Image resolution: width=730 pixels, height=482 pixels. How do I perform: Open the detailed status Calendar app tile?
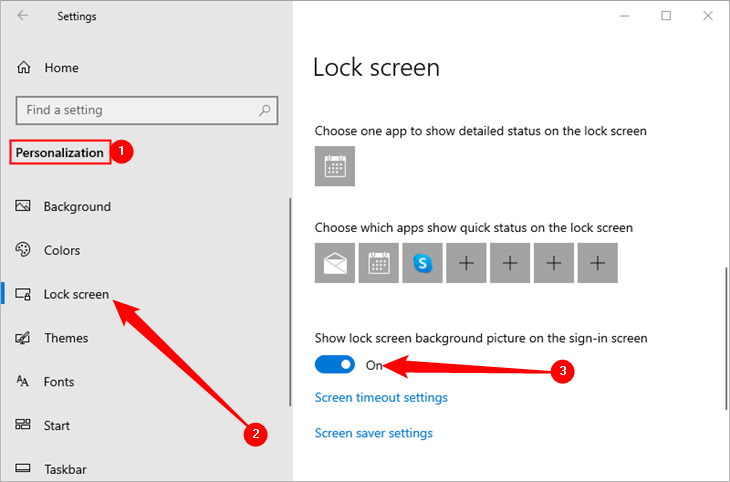click(x=335, y=166)
